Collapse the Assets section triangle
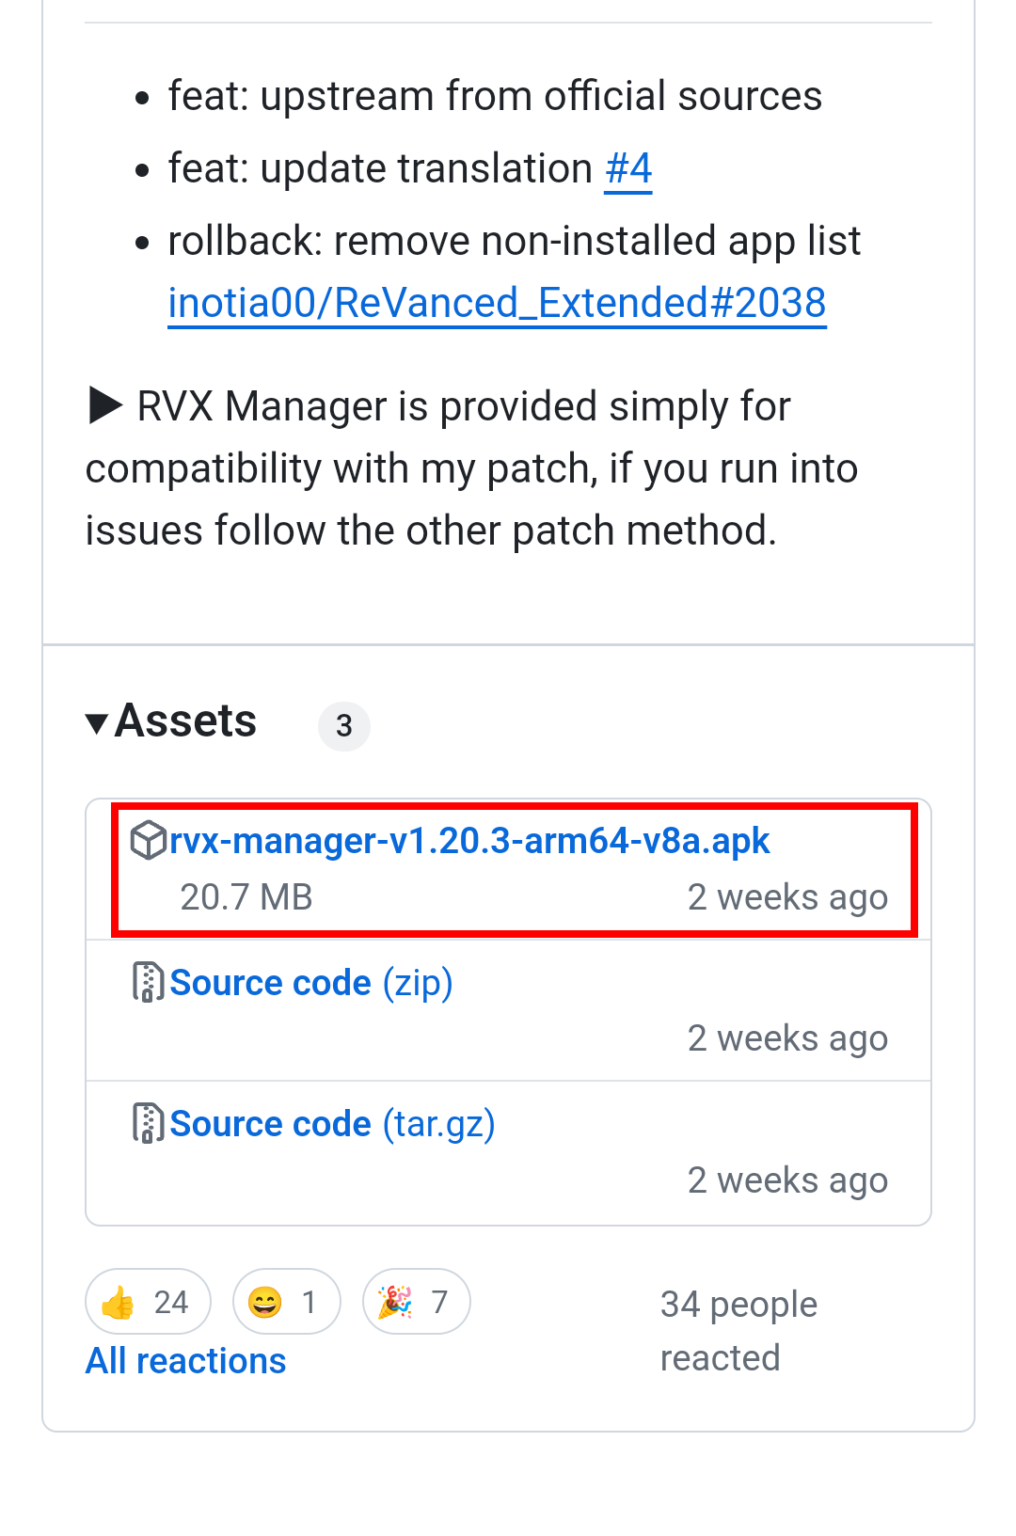Screen dimensions: 1016x1536 point(97,723)
